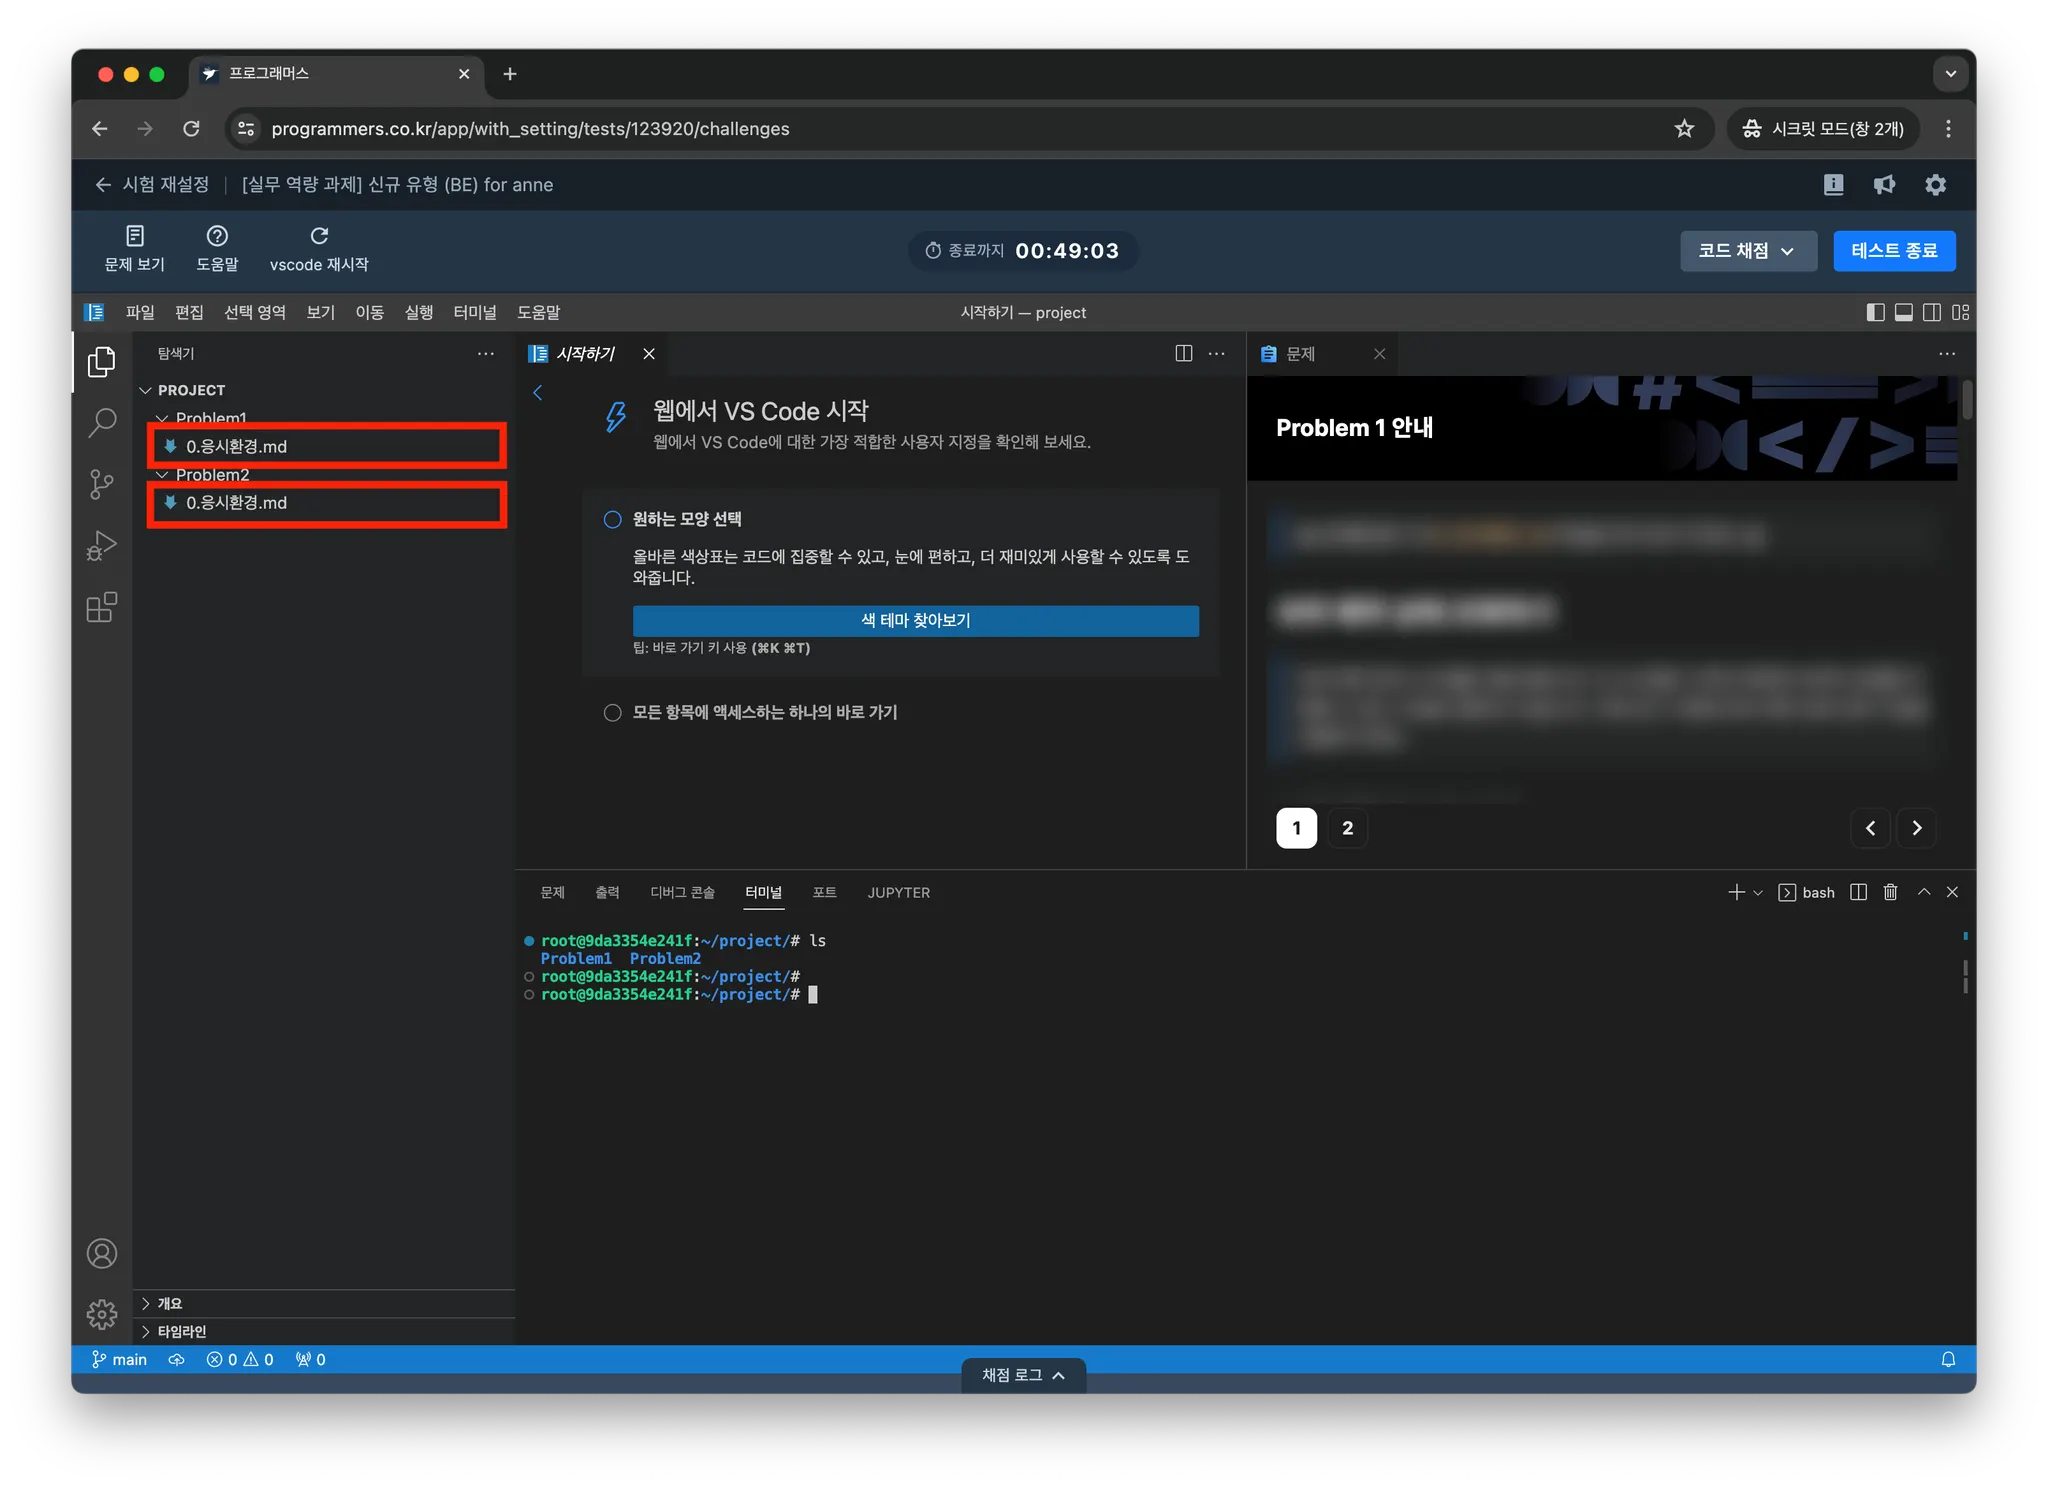Open the 코드 채점 dropdown
Viewport: 2048px width, 1488px height.
pyautogui.click(x=1747, y=251)
